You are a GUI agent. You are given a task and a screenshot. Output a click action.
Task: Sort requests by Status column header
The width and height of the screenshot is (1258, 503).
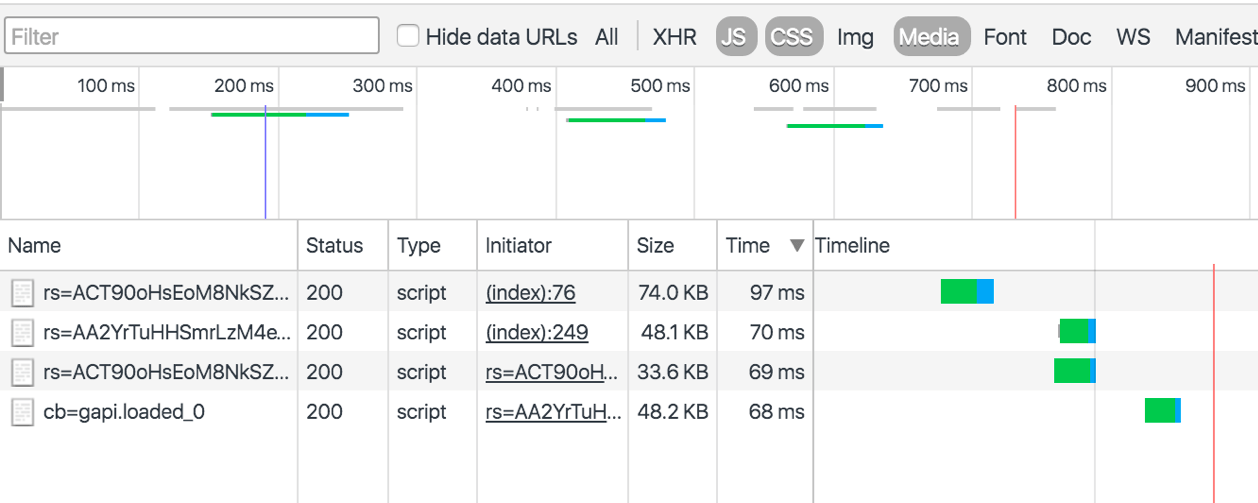pyautogui.click(x=334, y=246)
